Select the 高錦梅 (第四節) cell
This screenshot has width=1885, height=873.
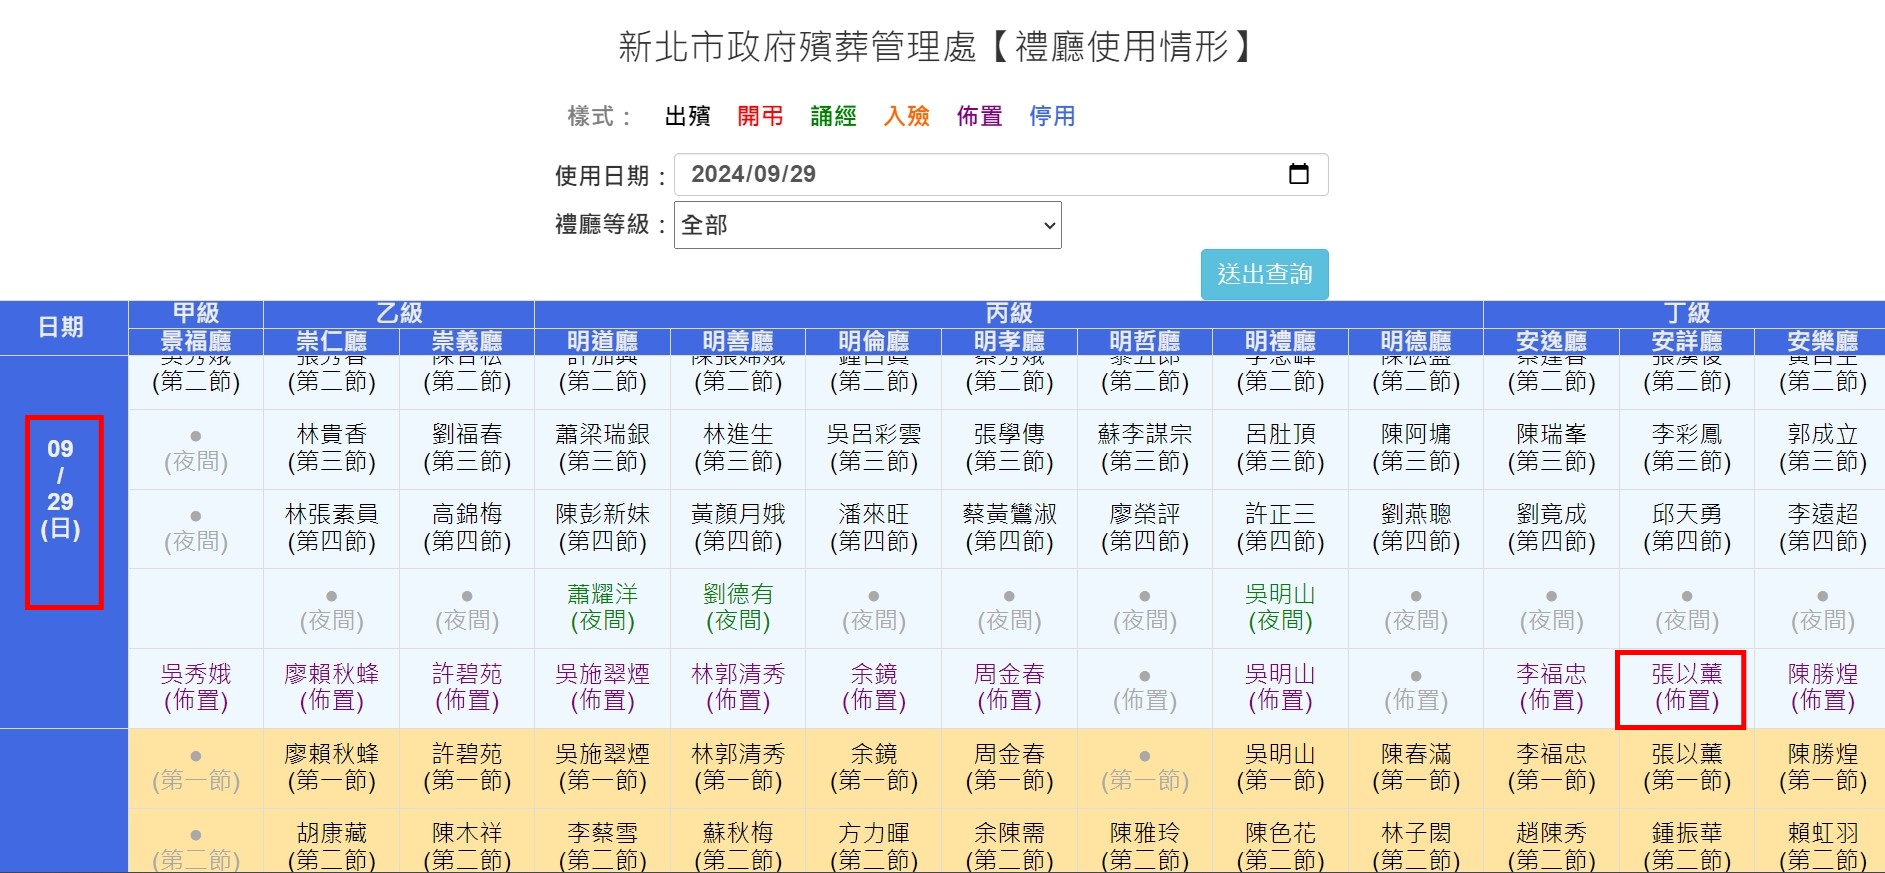pos(467,529)
